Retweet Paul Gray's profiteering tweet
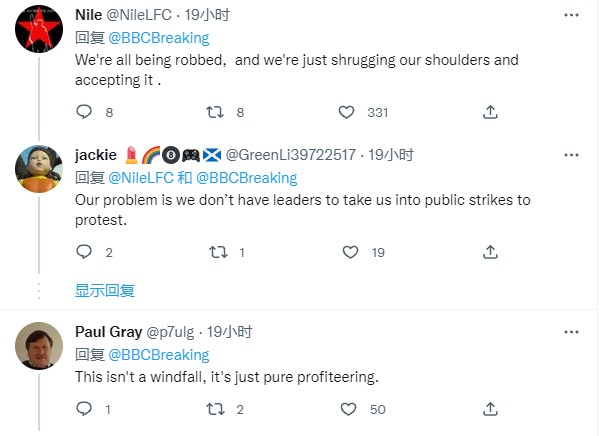This screenshot has height=436, width=600. click(x=213, y=408)
